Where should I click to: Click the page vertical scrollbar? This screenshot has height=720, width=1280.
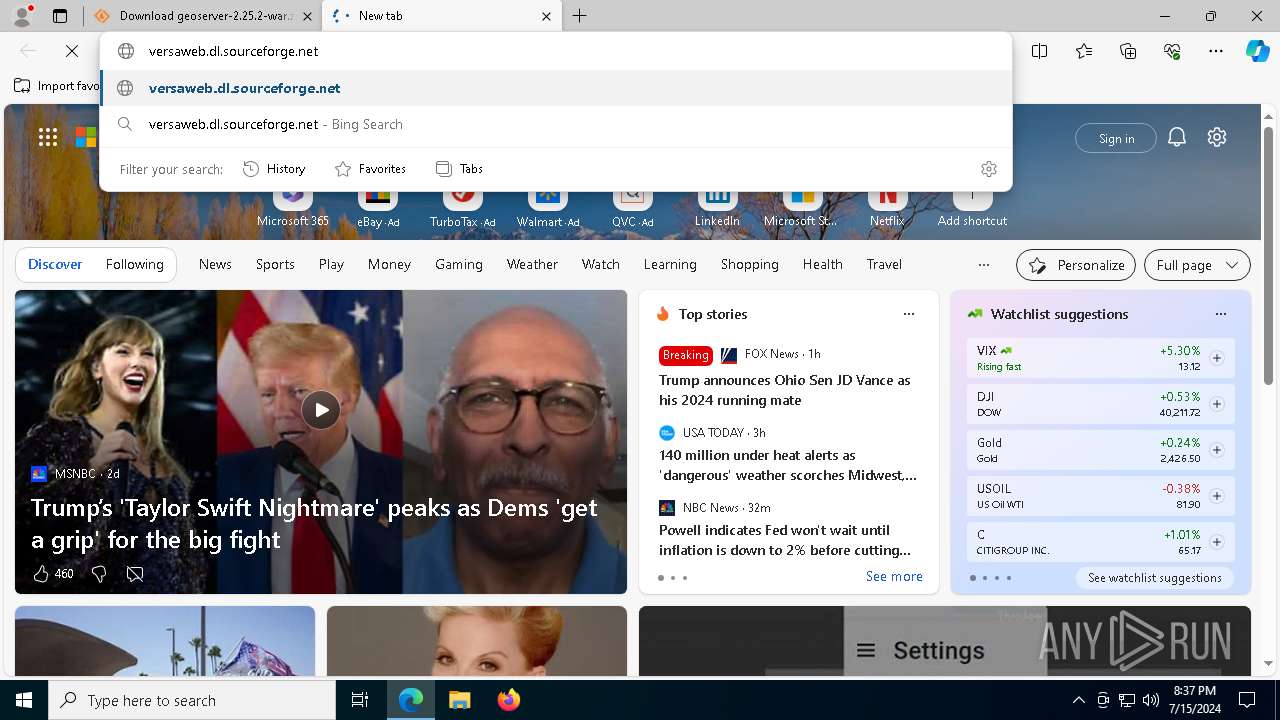pos(1269,255)
